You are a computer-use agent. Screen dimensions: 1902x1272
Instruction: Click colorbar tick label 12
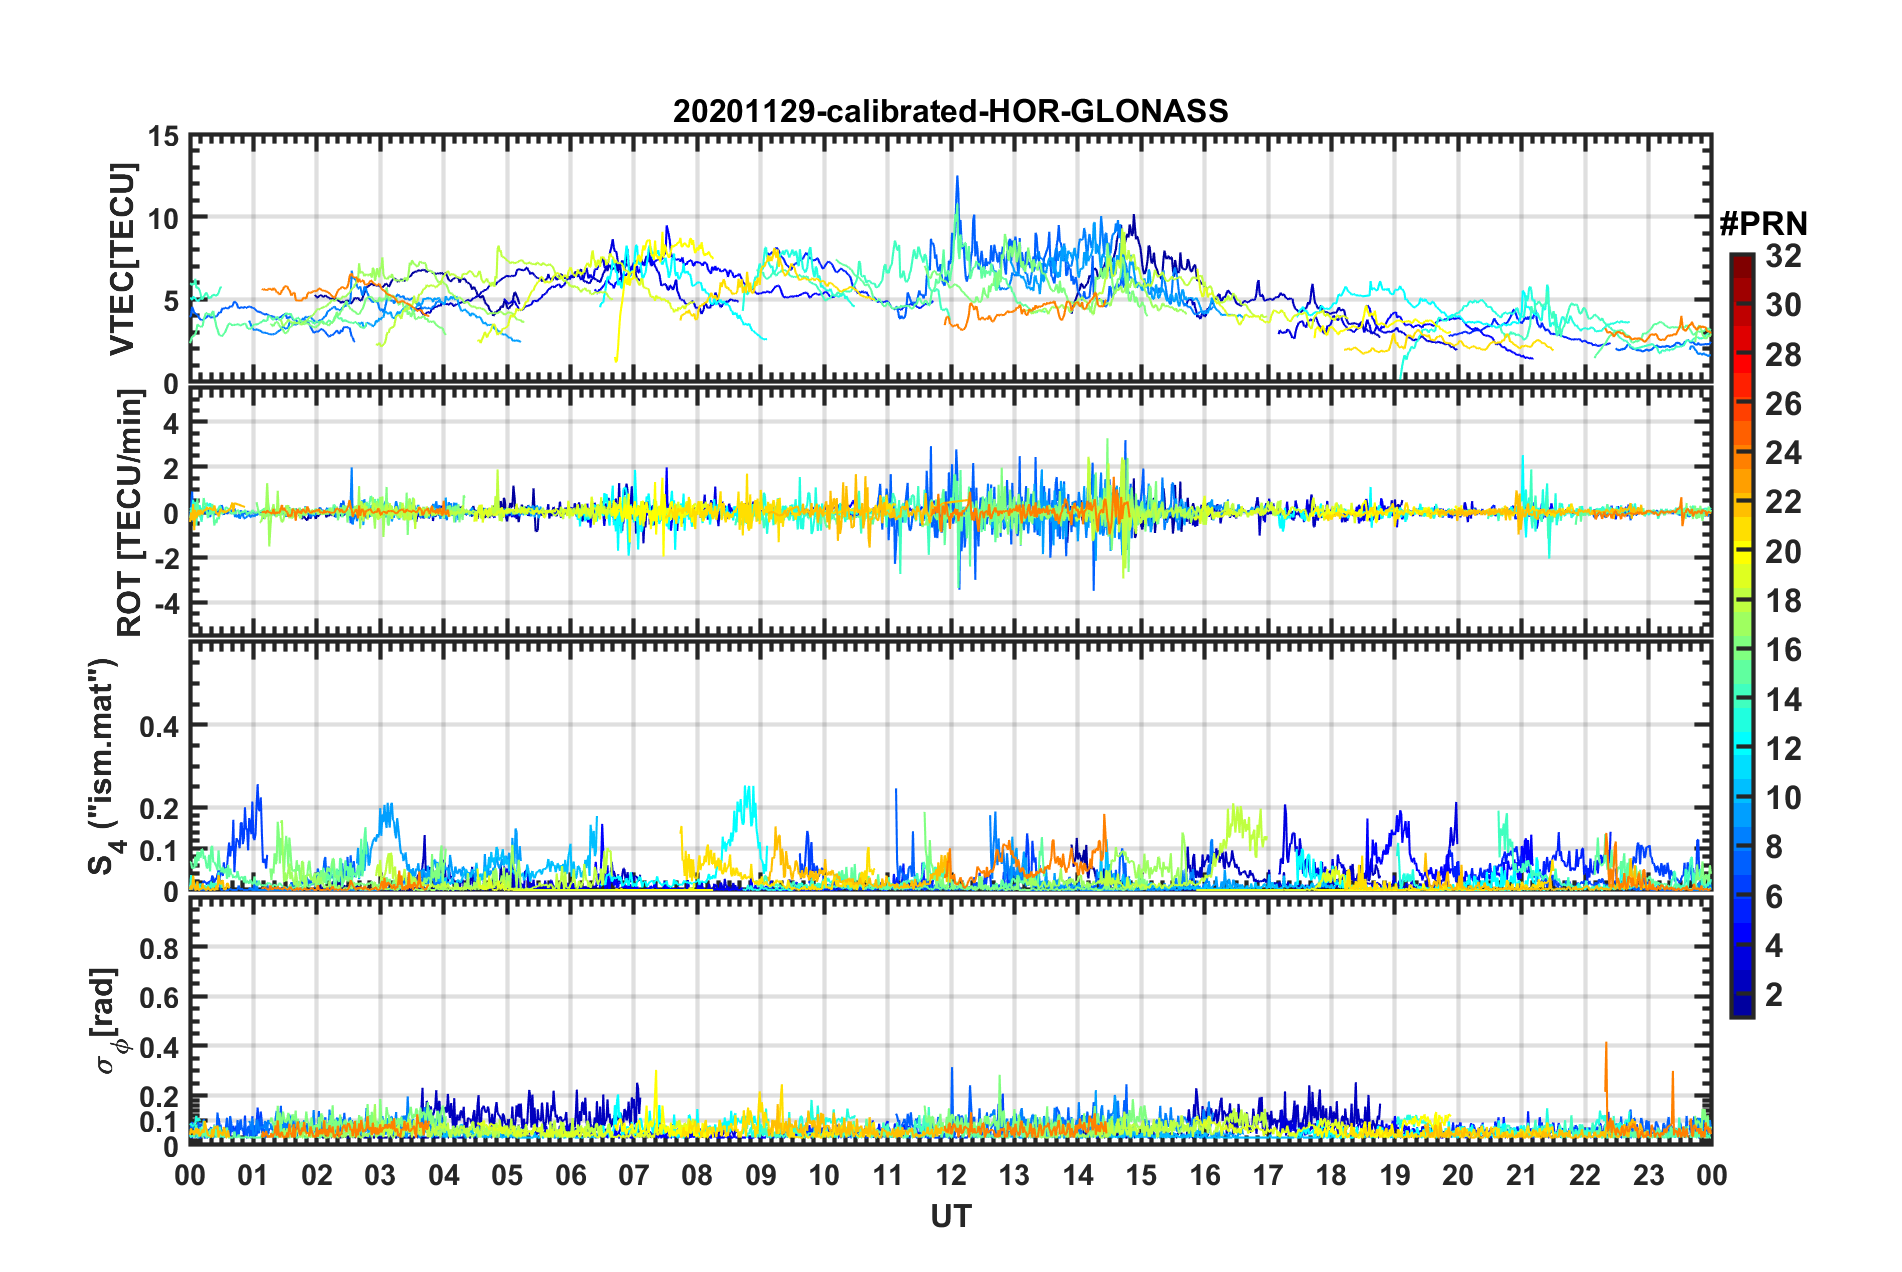pos(1783,749)
